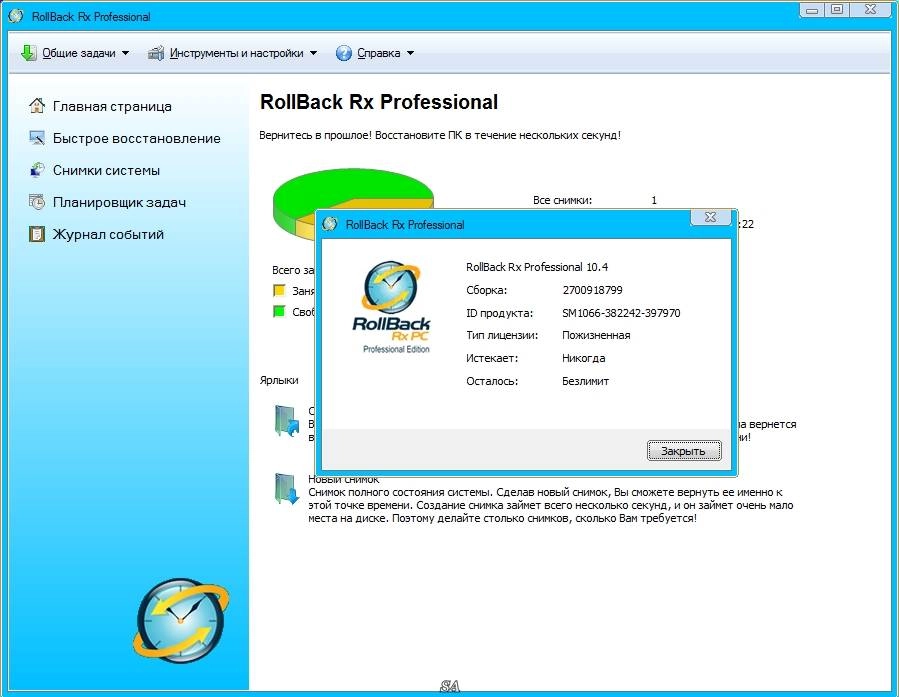Click the blue question-mark help icon
The height and width of the screenshot is (697, 899).
tap(343, 53)
